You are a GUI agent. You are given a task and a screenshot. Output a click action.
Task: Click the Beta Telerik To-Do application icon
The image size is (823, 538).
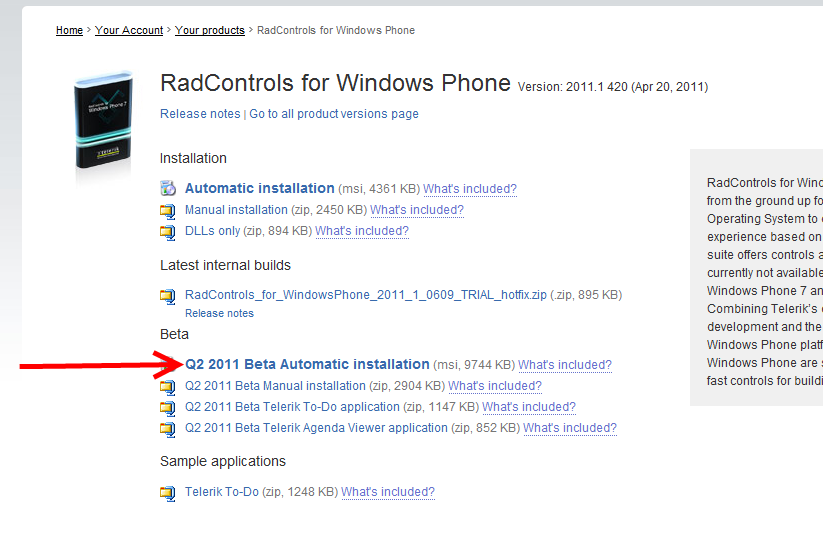[168, 408]
